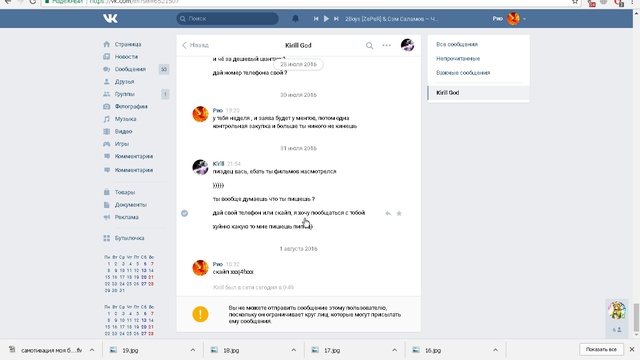Open the 18.jpg download options arrow
Image resolution: width=640 pixels, height=360 pixels.
(293, 350)
